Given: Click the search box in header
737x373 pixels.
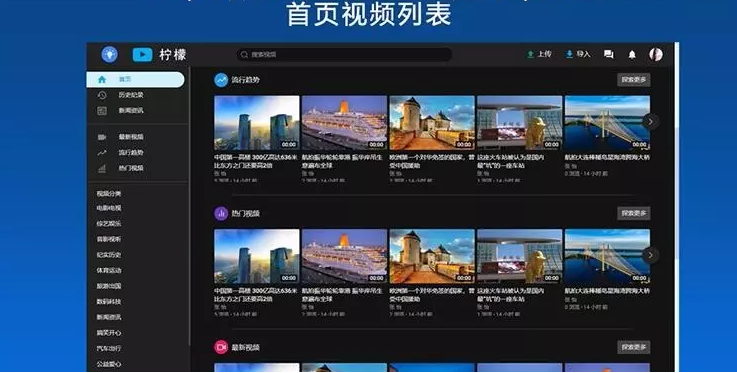Looking at the screenshot, I should [x=344, y=54].
